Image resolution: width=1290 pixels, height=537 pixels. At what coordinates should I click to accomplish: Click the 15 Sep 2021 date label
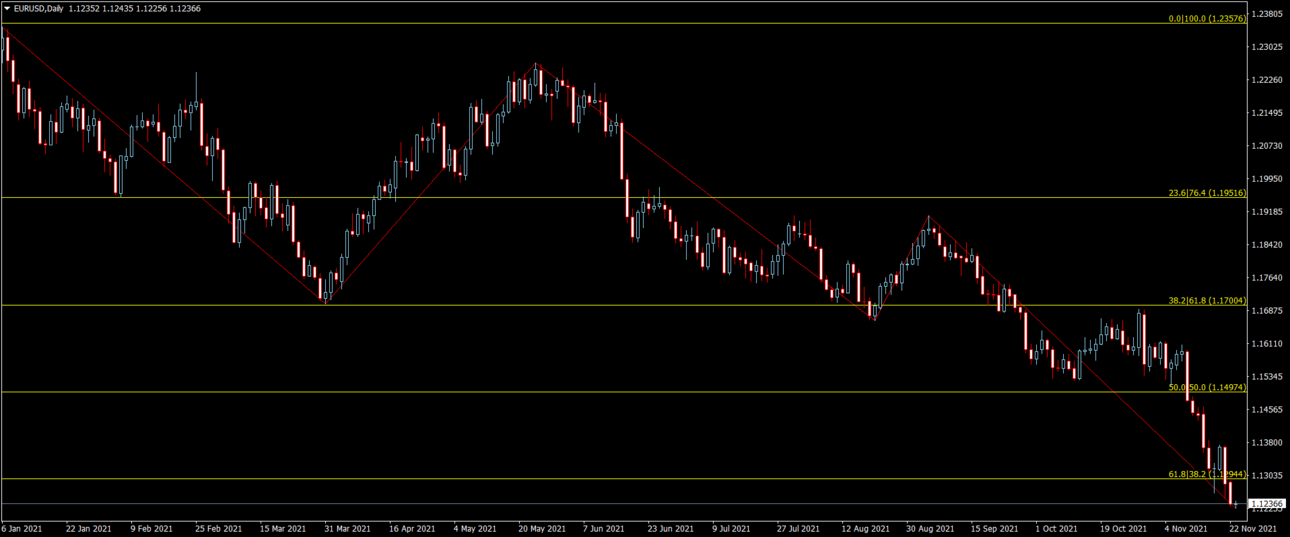pyautogui.click(x=994, y=528)
